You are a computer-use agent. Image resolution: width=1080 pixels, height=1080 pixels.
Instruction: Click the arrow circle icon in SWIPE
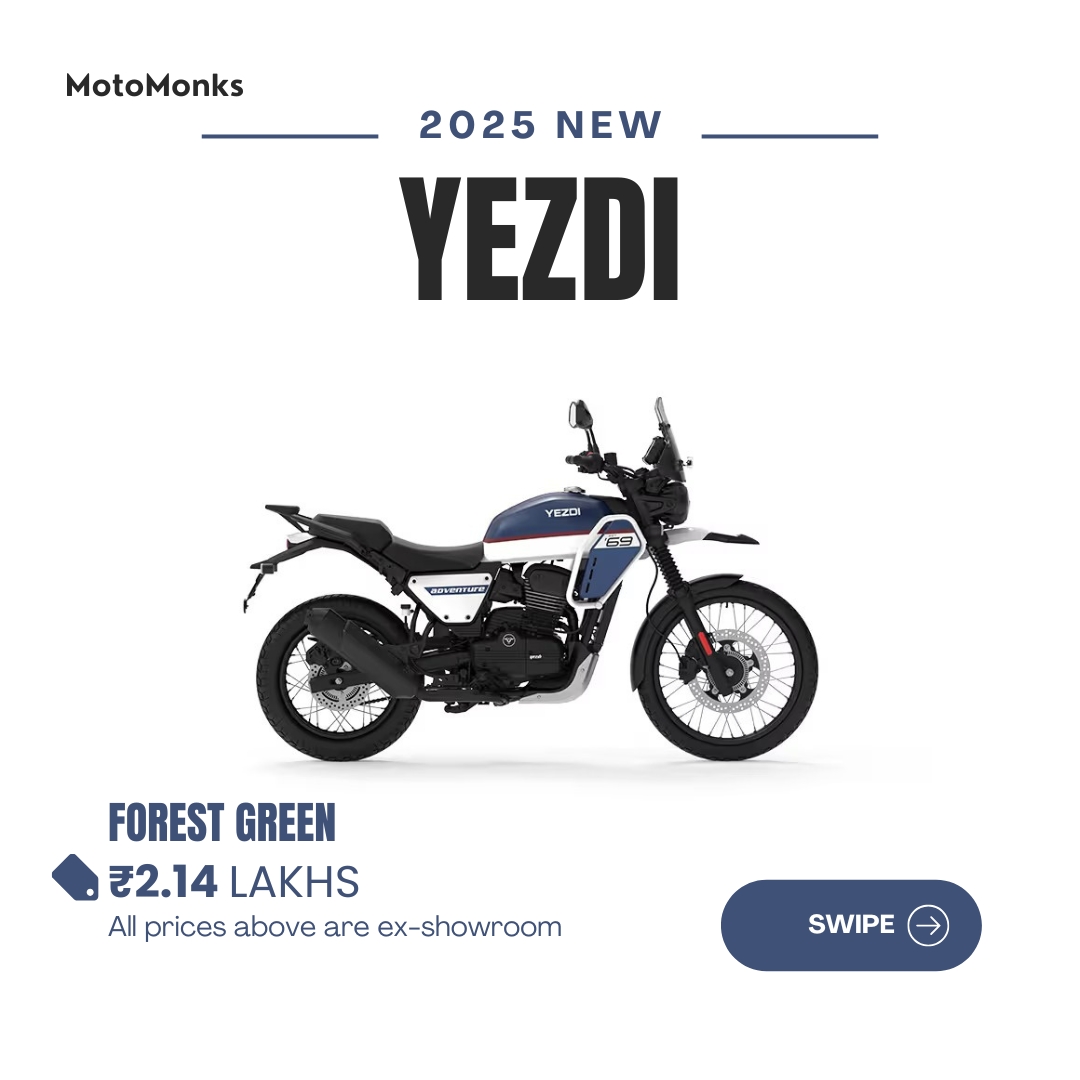pos(928,925)
